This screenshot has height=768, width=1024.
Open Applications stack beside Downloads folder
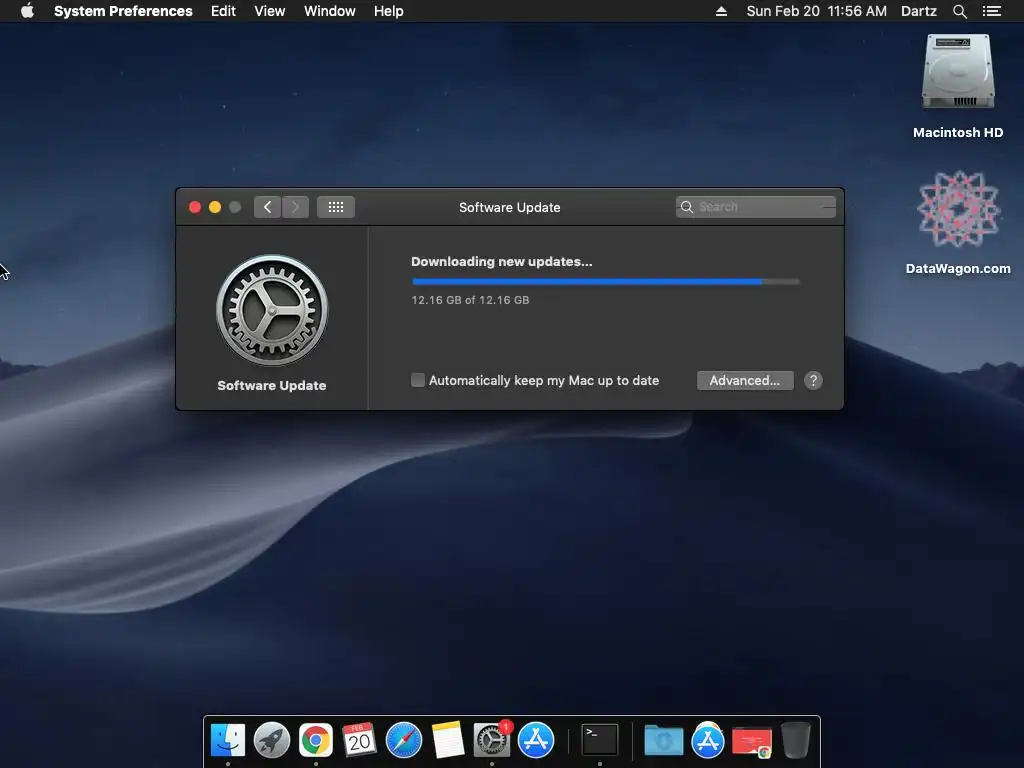[x=708, y=740]
